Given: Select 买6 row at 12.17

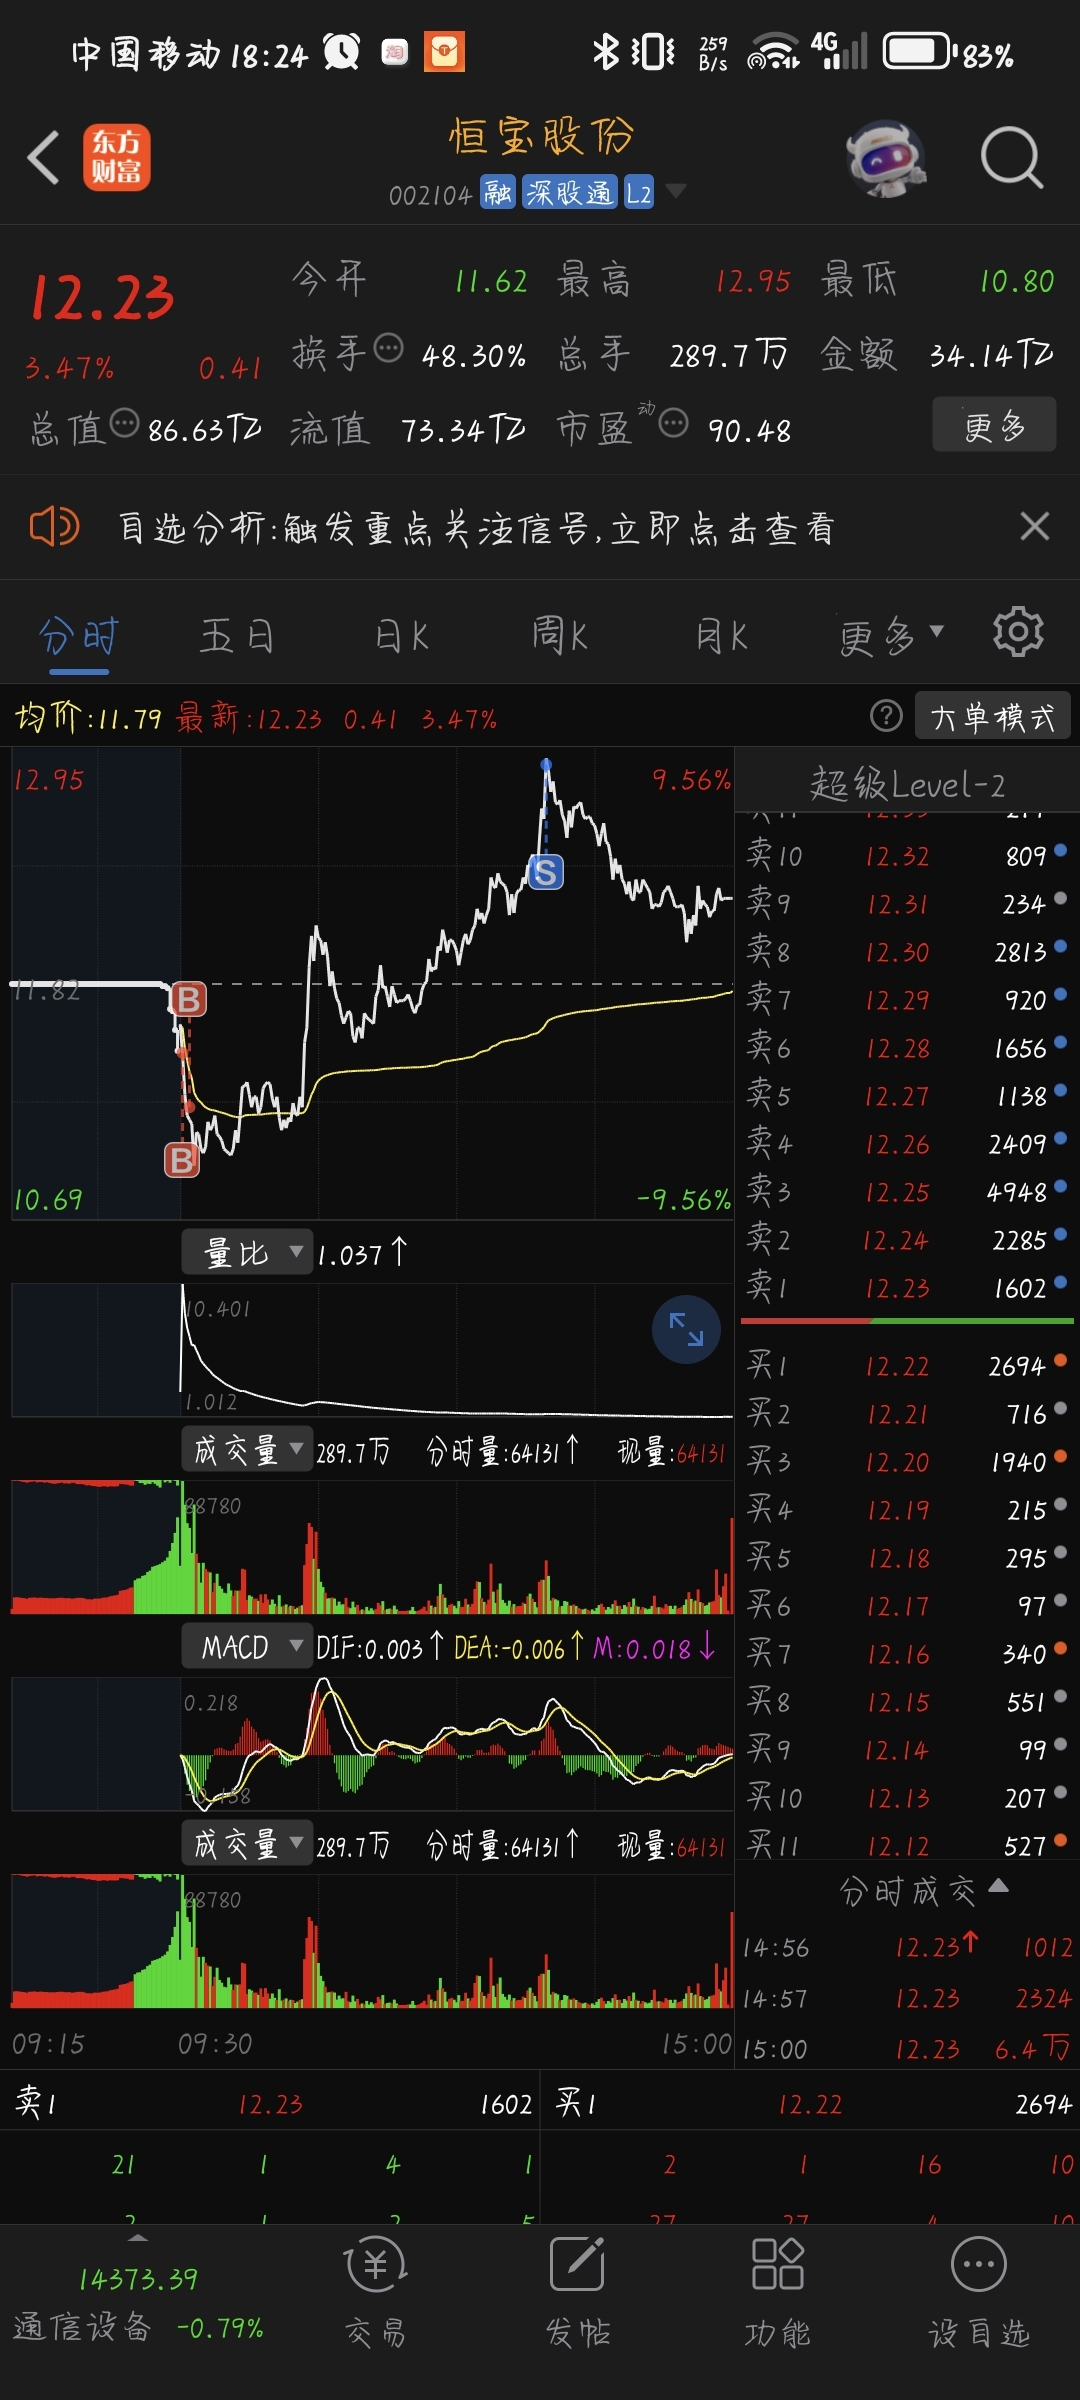Looking at the screenshot, I should (907, 1606).
